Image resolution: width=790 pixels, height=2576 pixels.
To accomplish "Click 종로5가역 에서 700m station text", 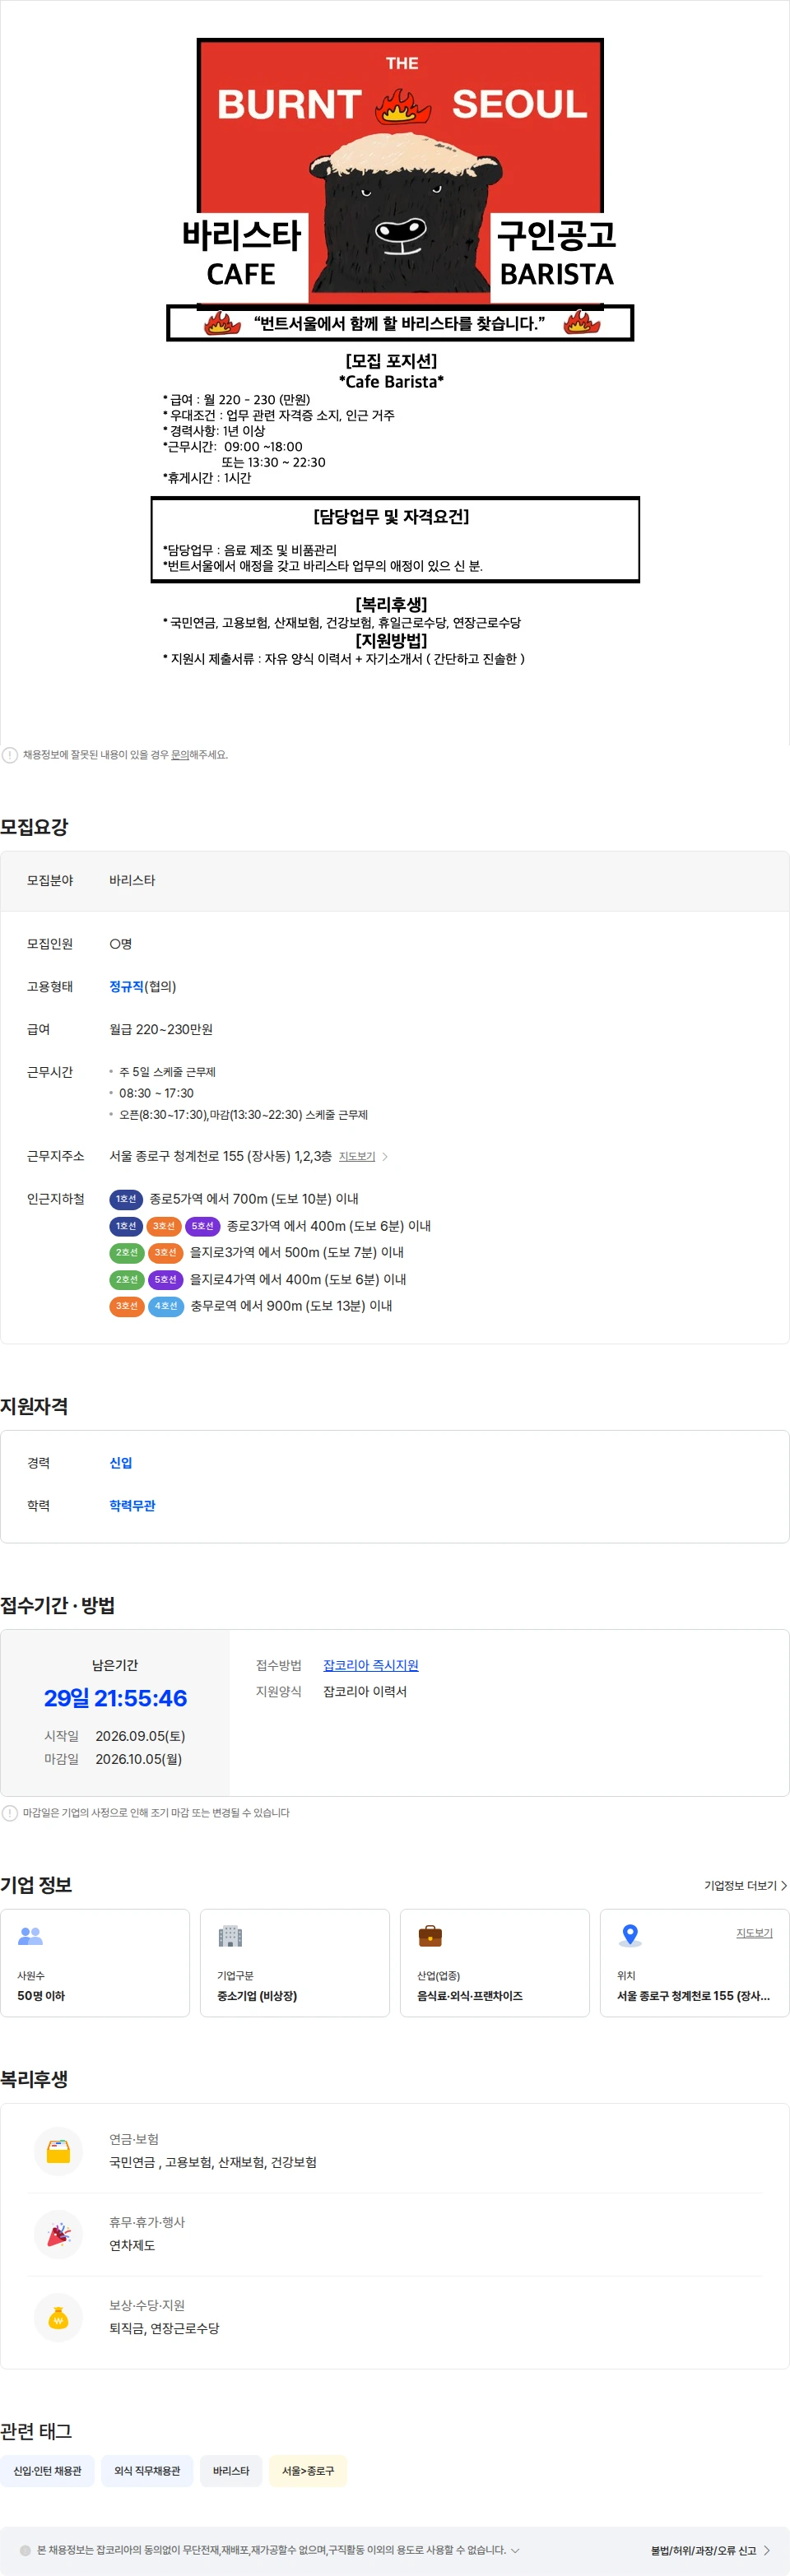I will pyautogui.click(x=254, y=1199).
